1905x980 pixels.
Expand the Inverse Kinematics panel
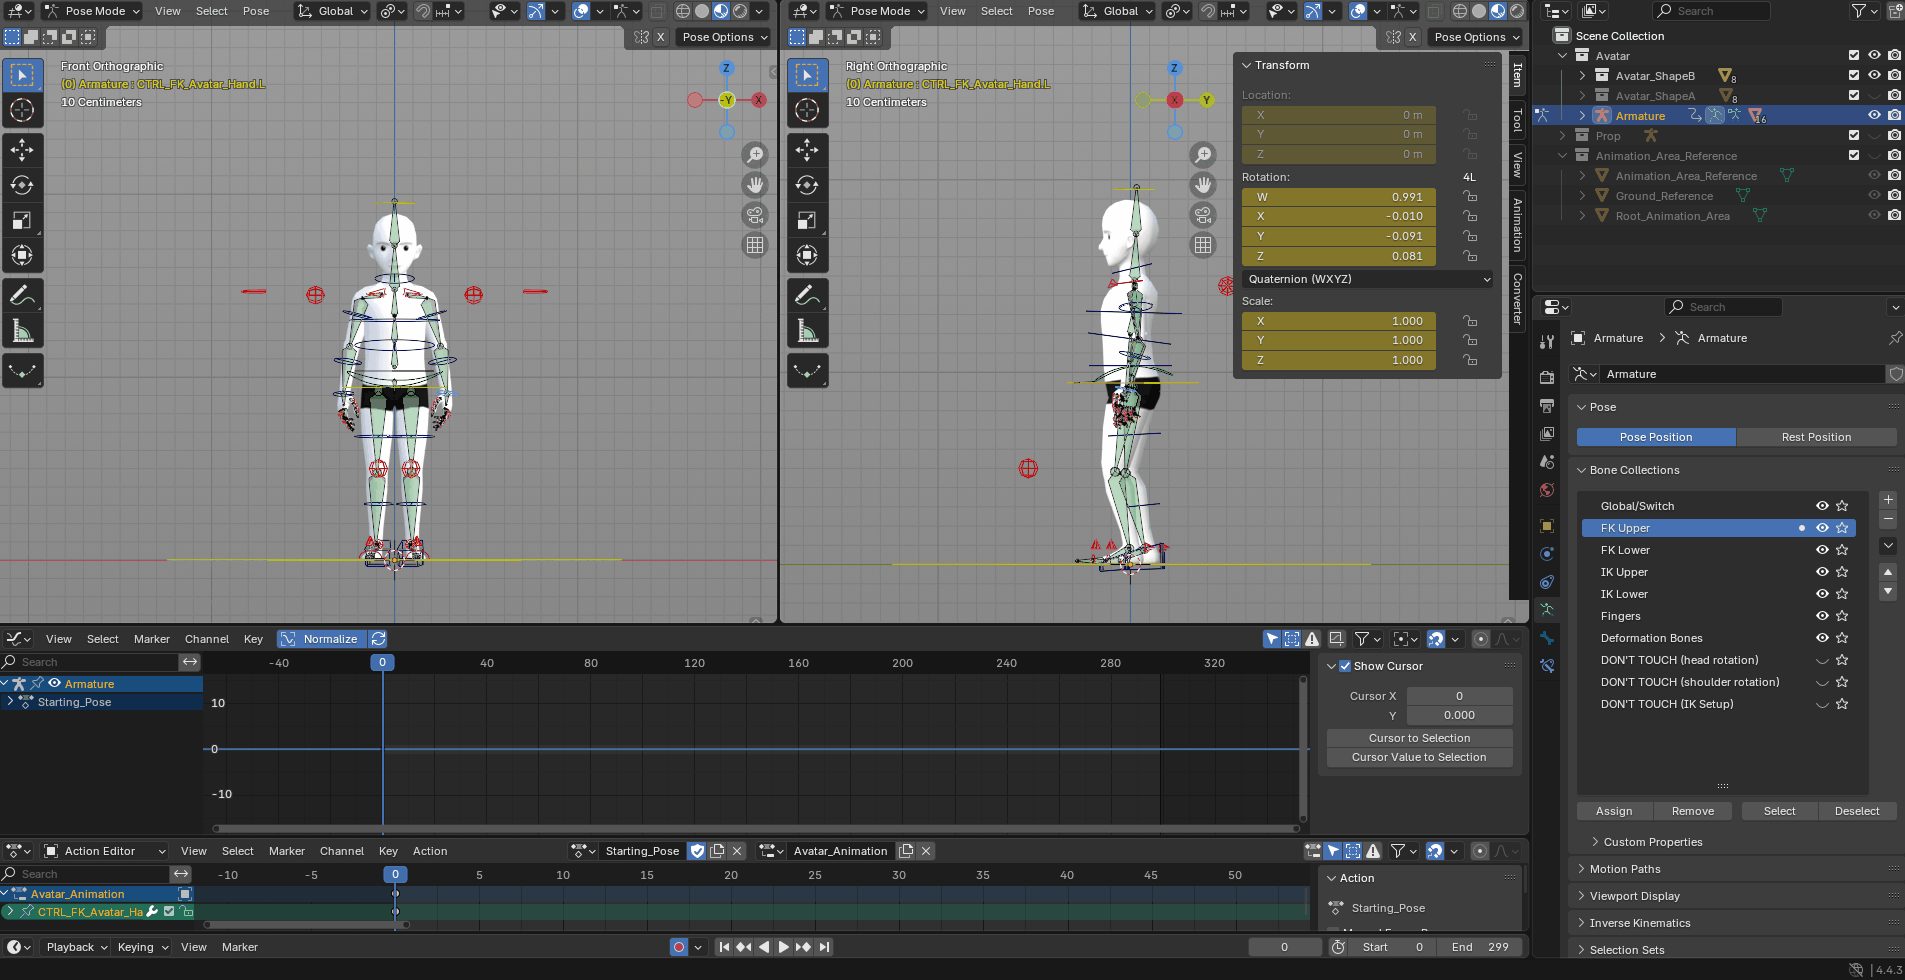click(1640, 923)
